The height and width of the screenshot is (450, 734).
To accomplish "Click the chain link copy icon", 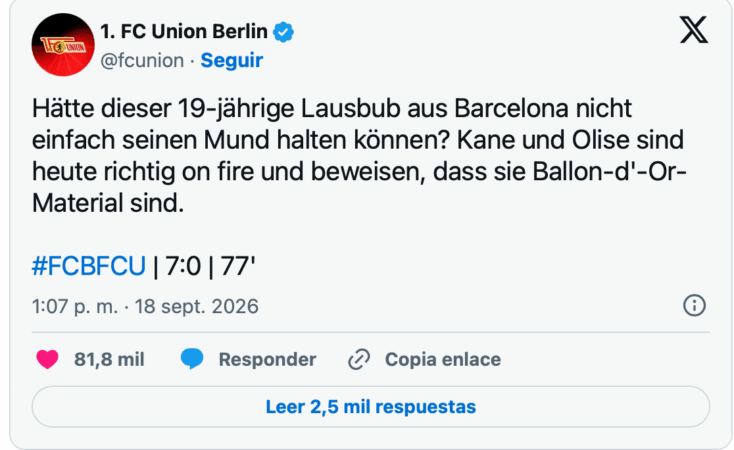I will [359, 360].
